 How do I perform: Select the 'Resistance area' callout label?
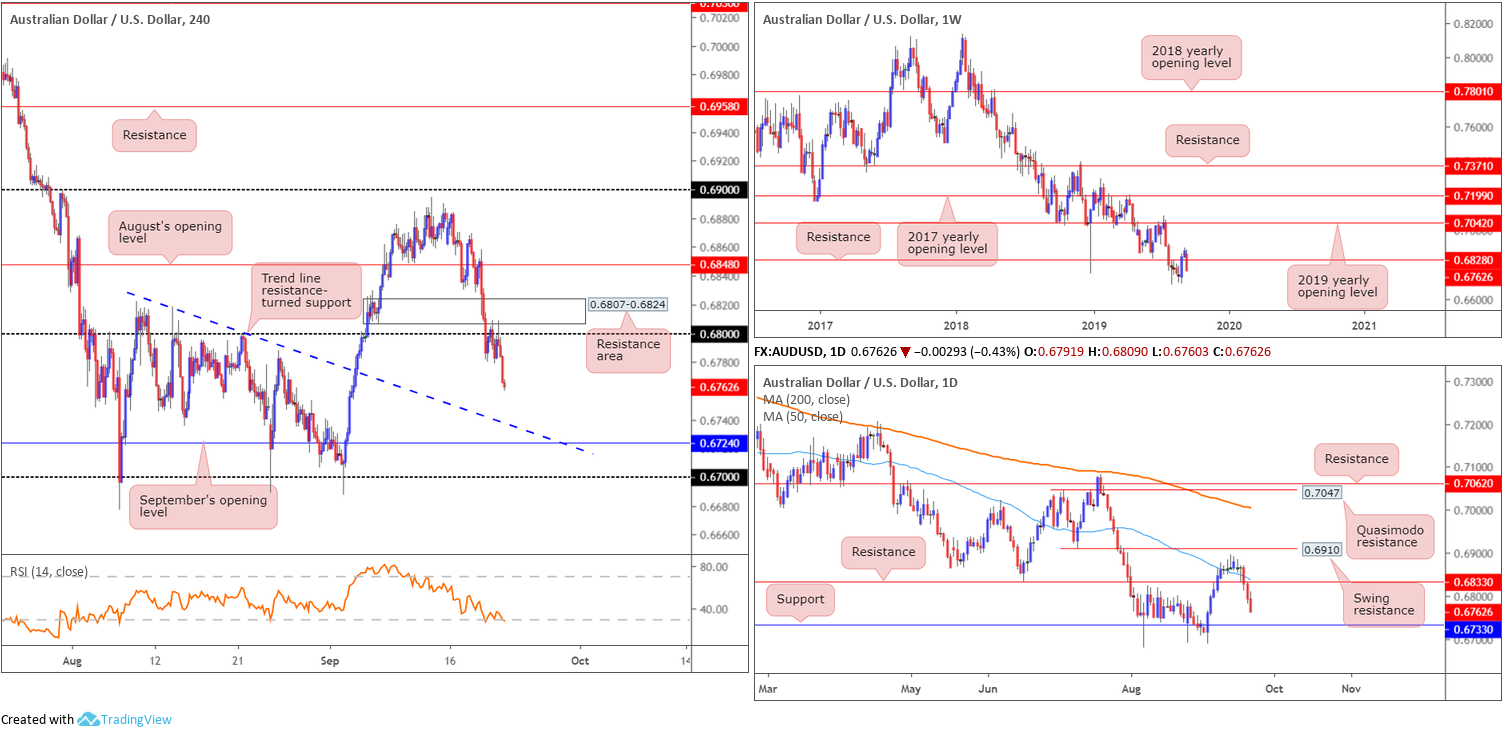coord(628,351)
